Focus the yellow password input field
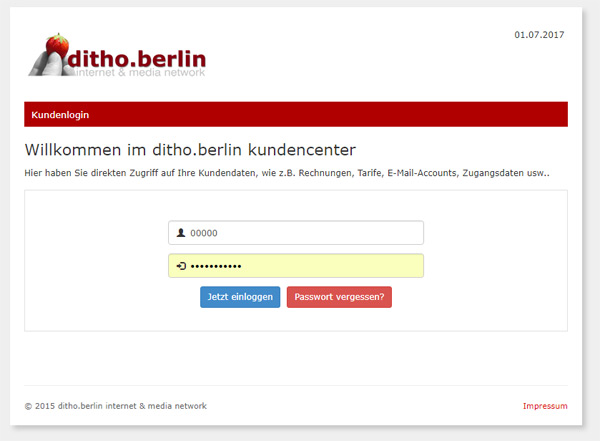 pyautogui.click(x=296, y=266)
